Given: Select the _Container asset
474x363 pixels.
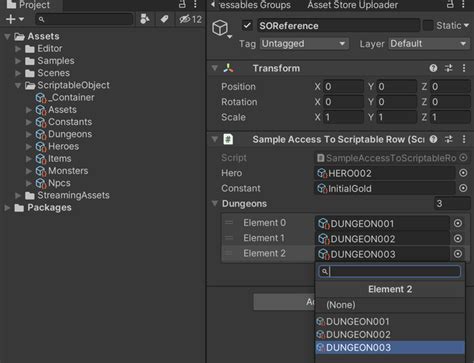Looking at the screenshot, I should (65, 98).
